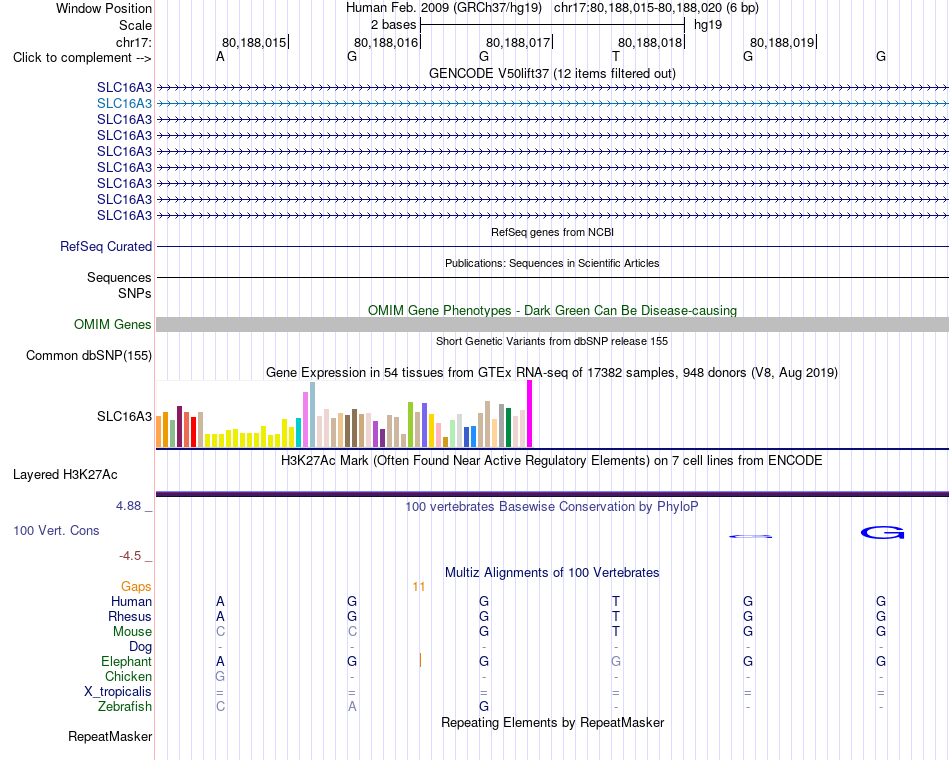Click the Common dbSNP(155) track label
Viewport: 950px width, 760px height.
[88, 356]
